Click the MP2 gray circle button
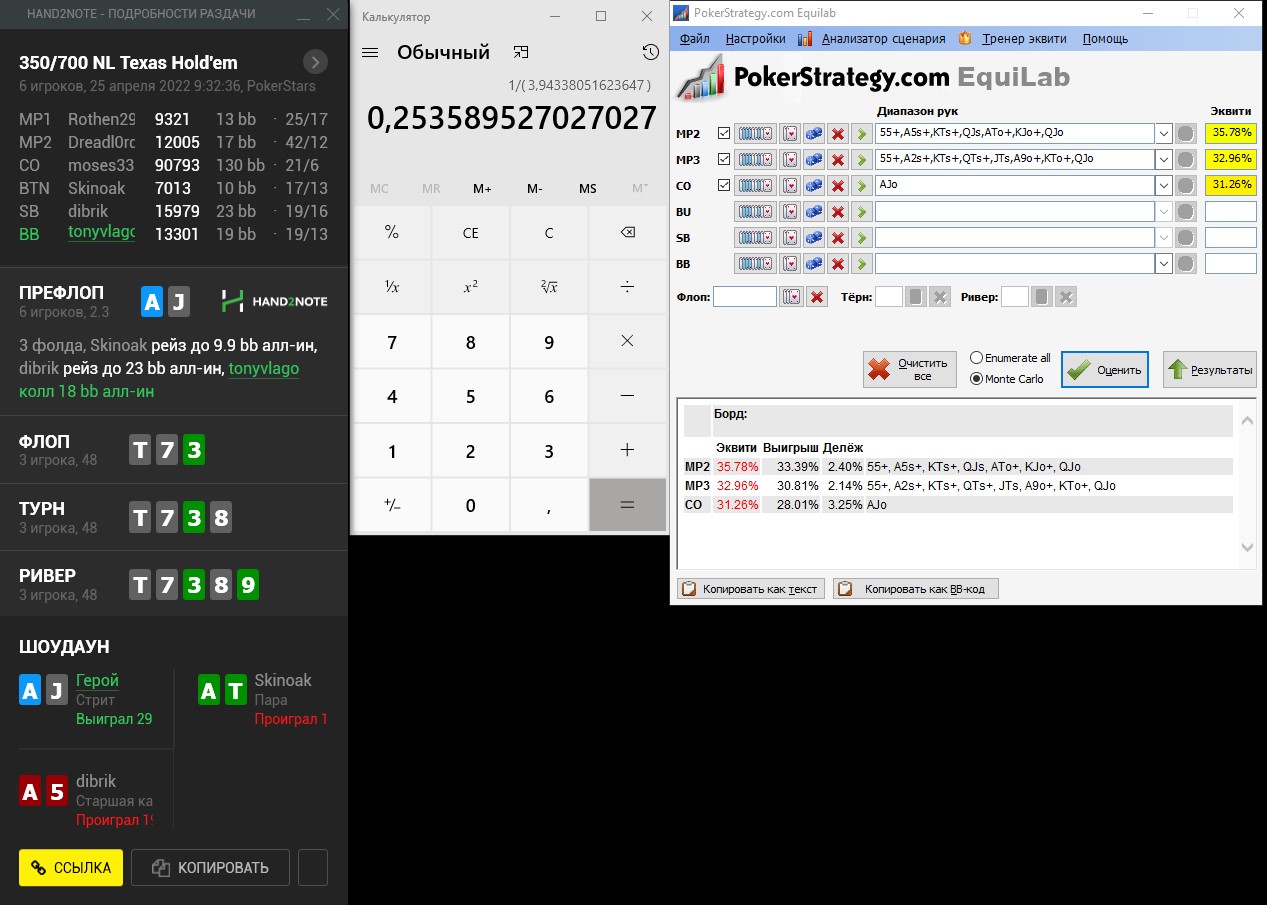1267x905 pixels. pyautogui.click(x=1185, y=133)
